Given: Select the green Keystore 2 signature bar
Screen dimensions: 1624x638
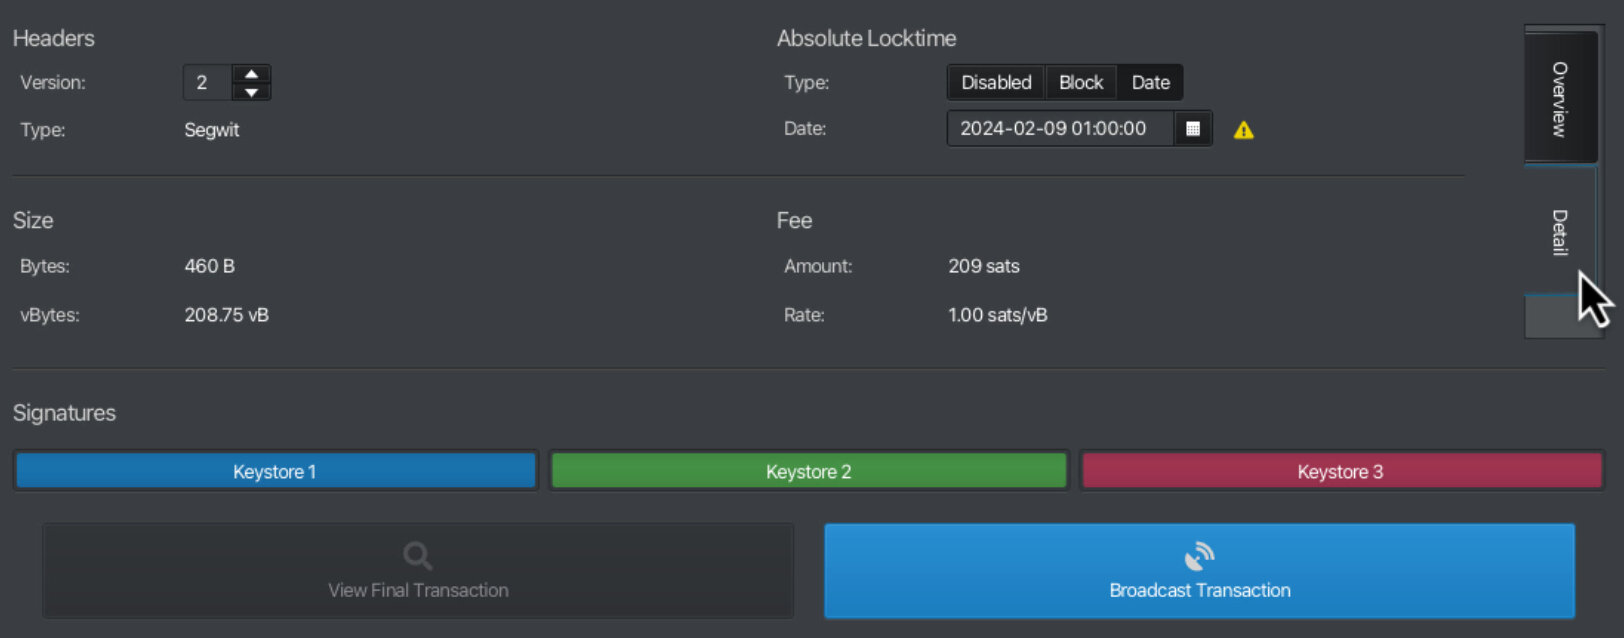Looking at the screenshot, I should point(809,471).
